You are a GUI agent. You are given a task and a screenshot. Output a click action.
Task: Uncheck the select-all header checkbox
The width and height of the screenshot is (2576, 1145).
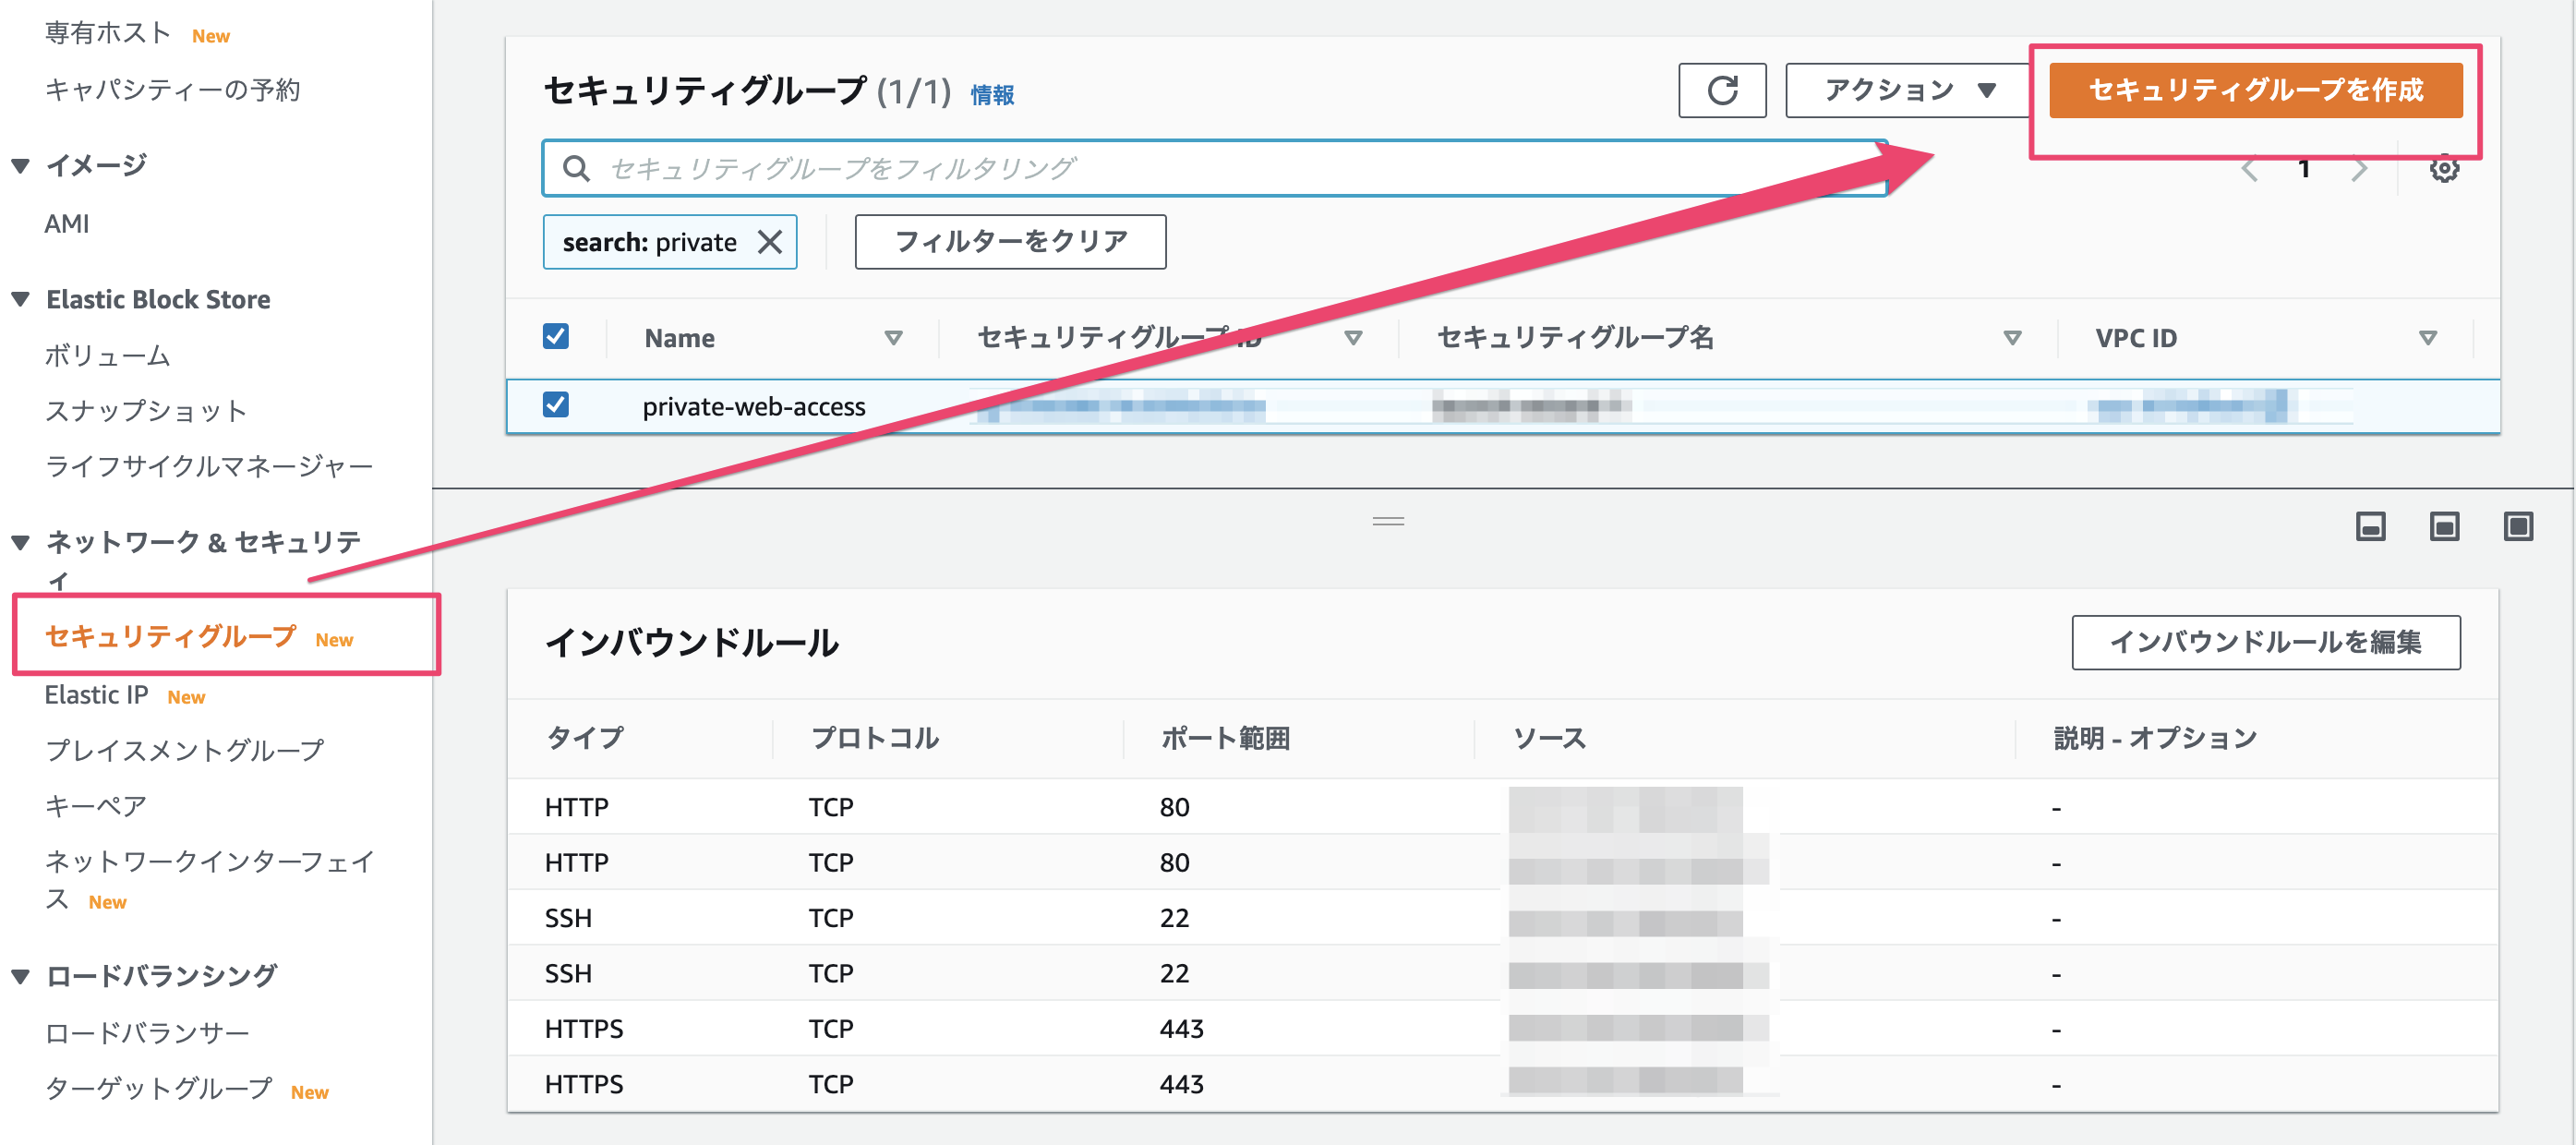tap(556, 336)
